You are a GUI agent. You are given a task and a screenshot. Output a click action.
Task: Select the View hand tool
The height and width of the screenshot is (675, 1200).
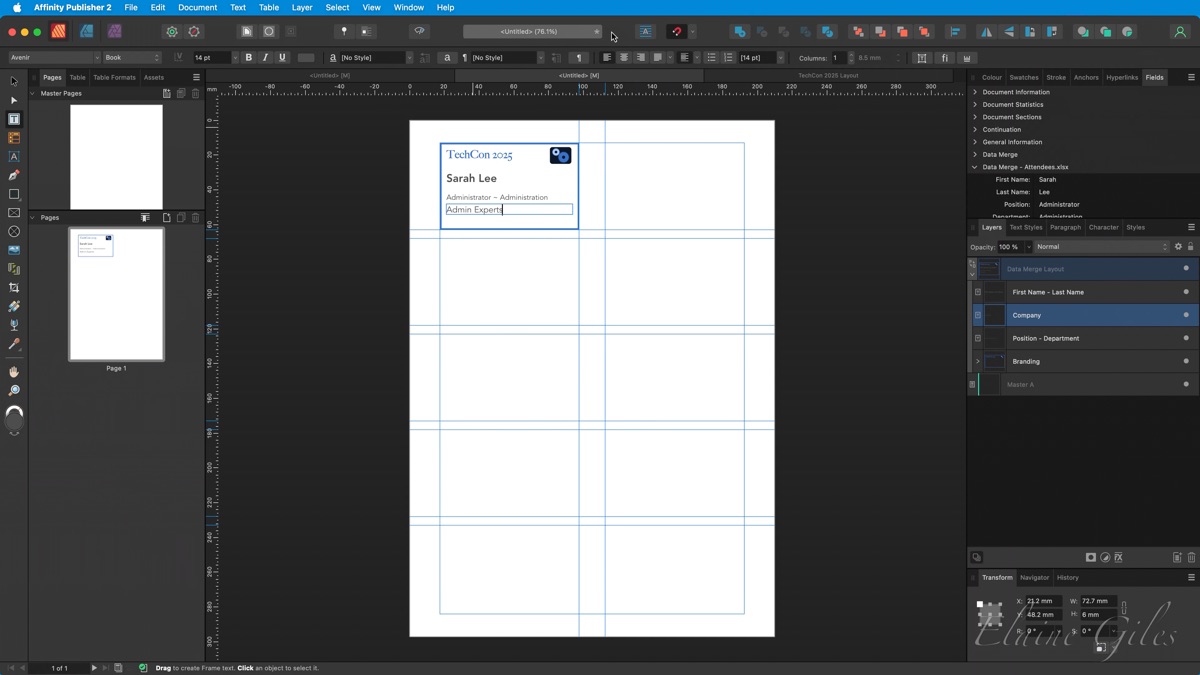[x=14, y=372]
